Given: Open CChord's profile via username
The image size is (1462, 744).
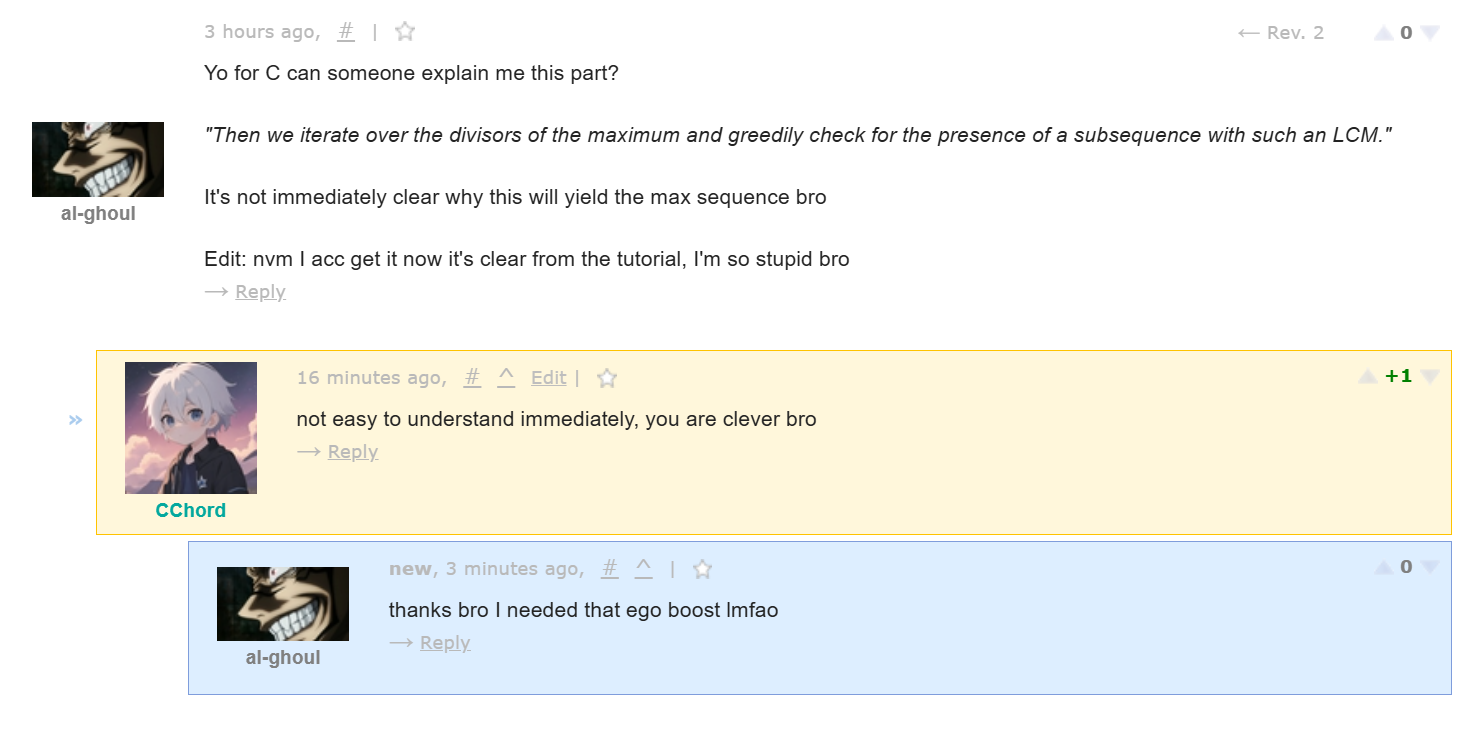Looking at the screenshot, I should [x=191, y=510].
